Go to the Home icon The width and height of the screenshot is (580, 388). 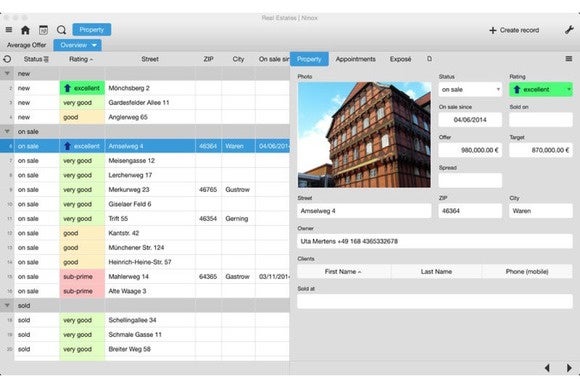25,30
